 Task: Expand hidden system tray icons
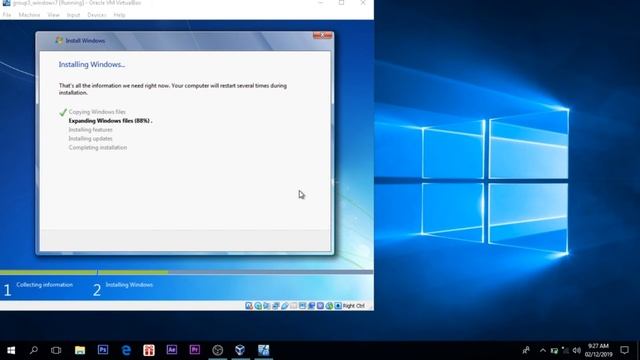click(x=543, y=350)
